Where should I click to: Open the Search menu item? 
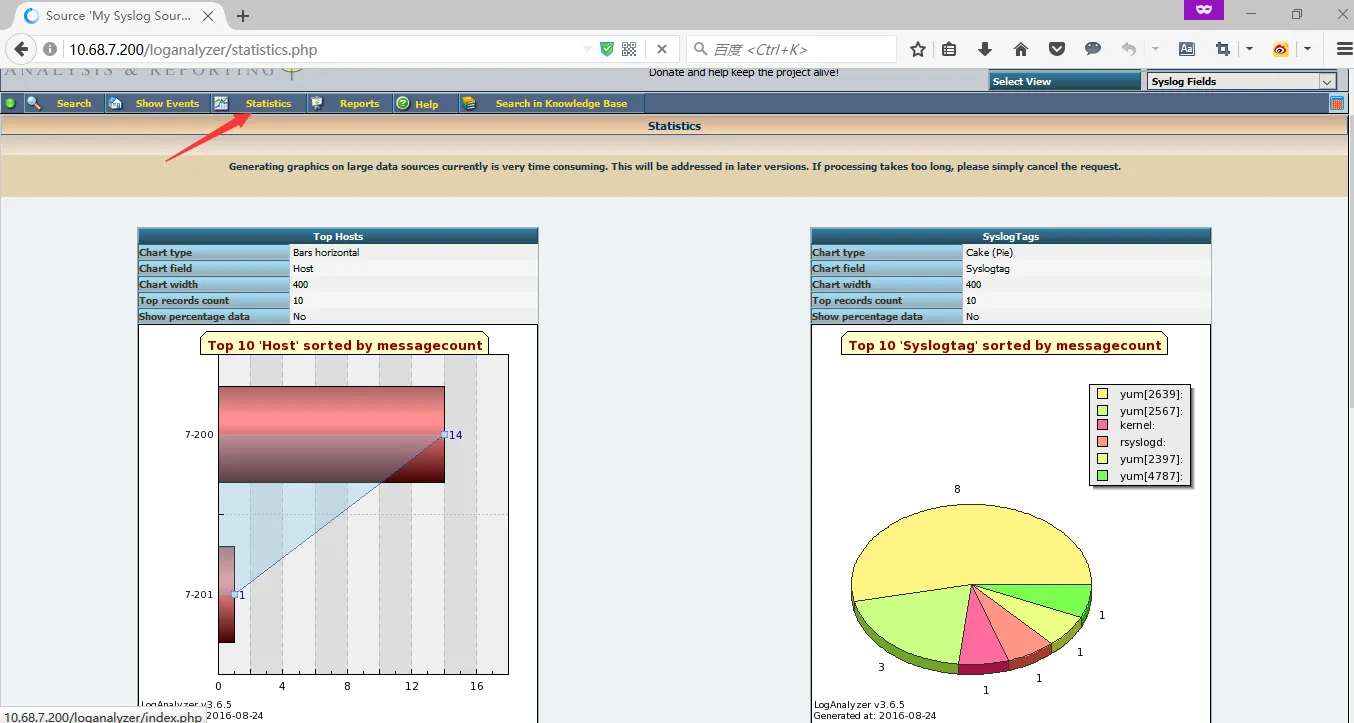click(73, 104)
